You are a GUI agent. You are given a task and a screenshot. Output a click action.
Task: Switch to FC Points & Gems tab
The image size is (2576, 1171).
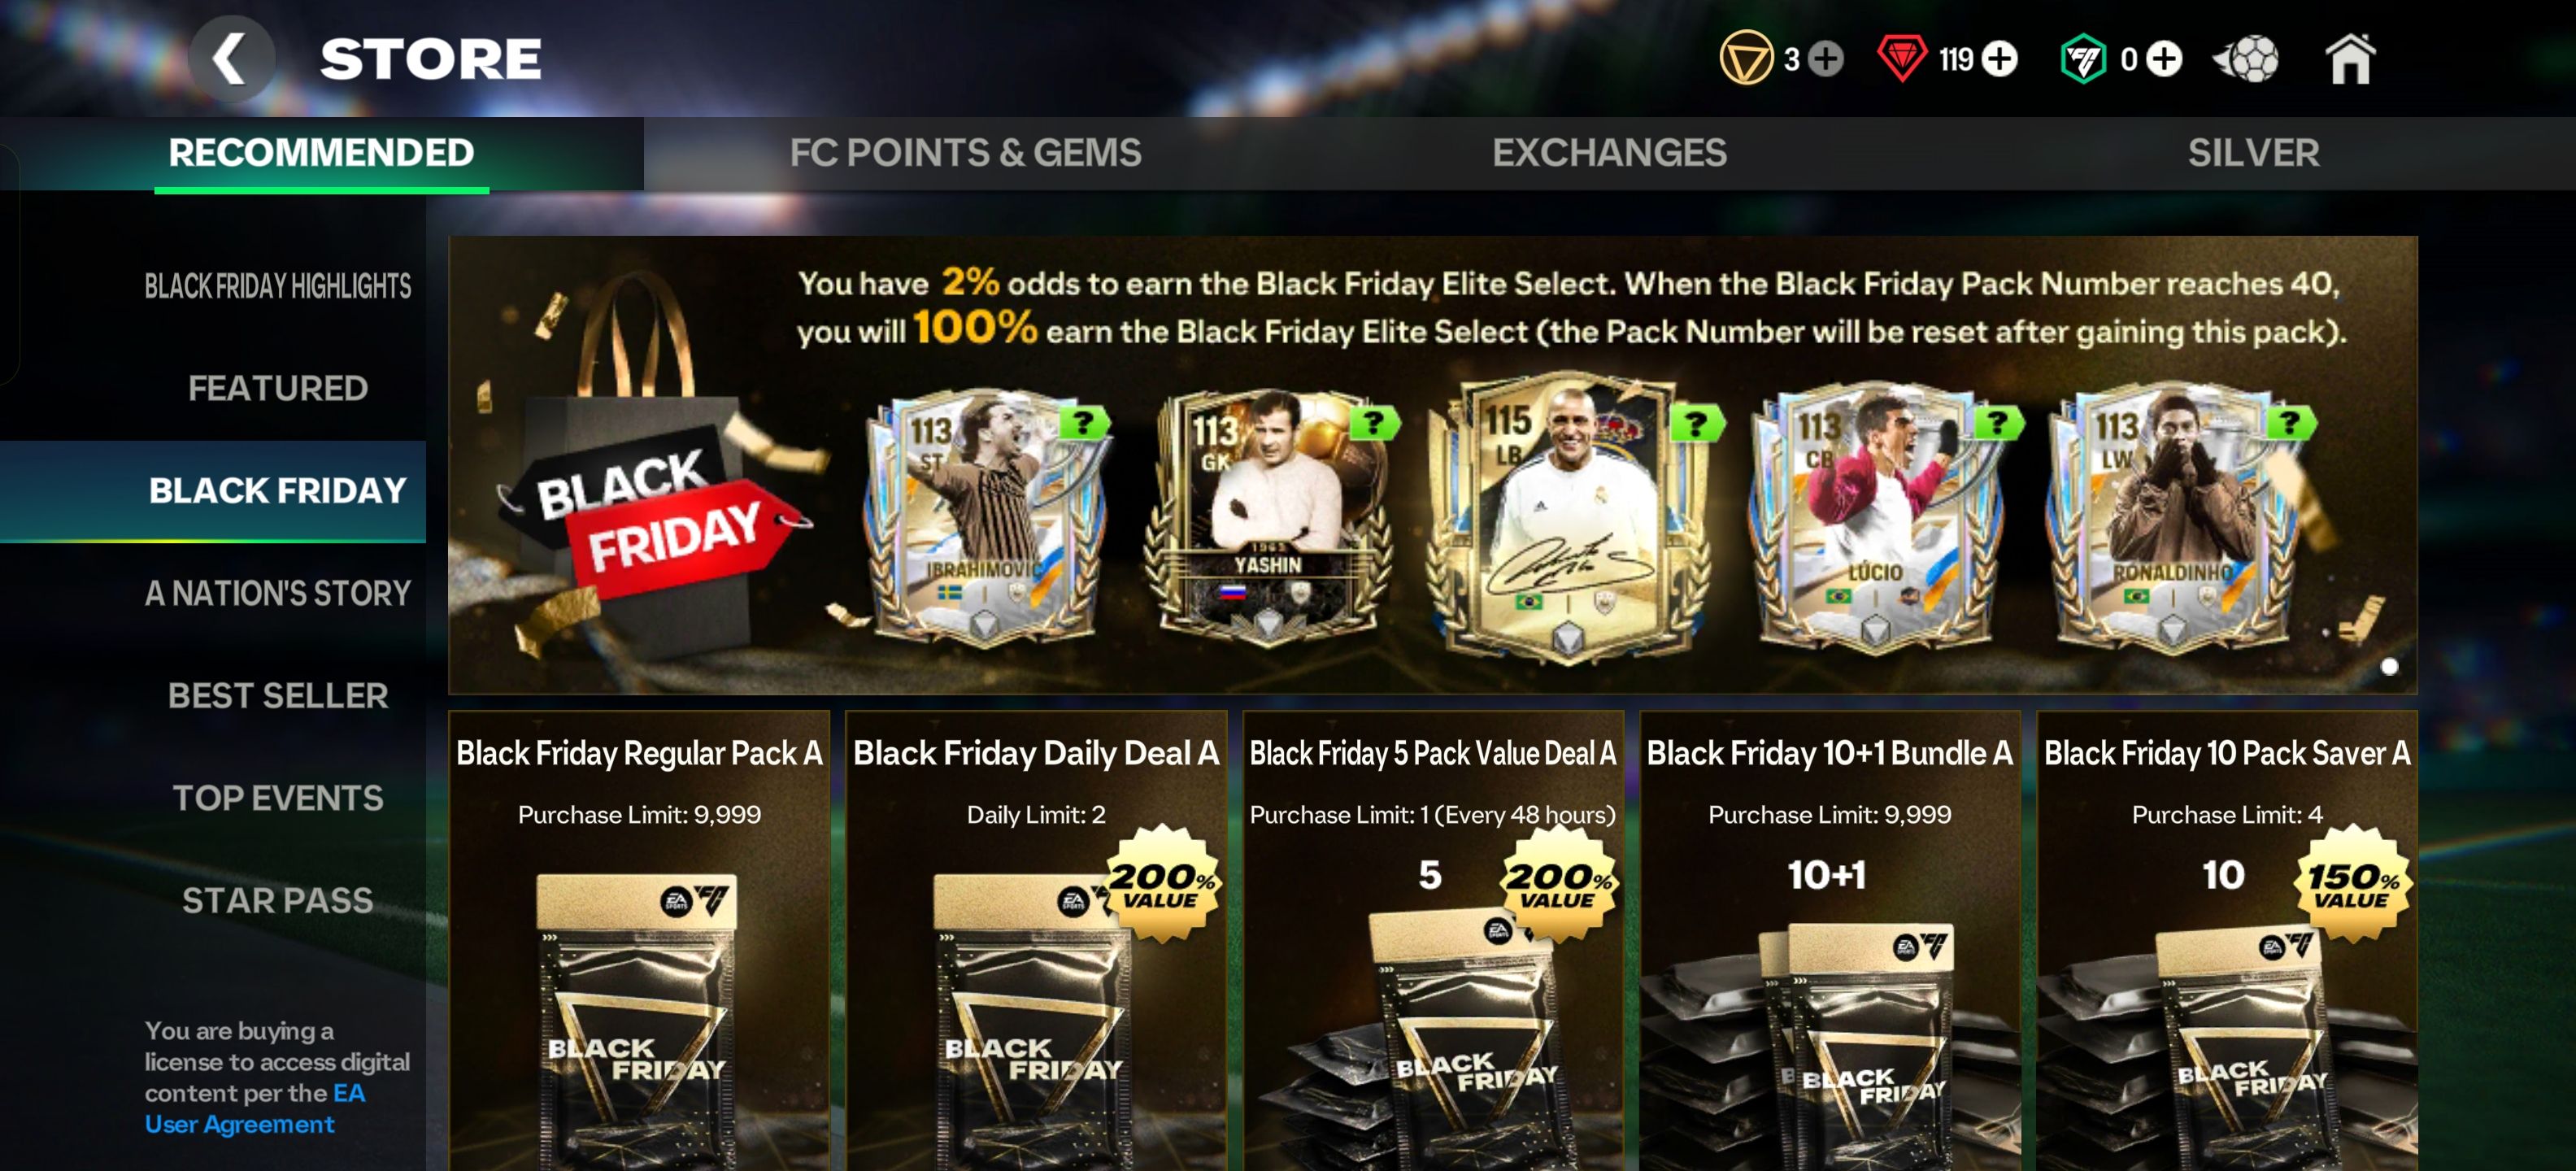pyautogui.click(x=965, y=153)
